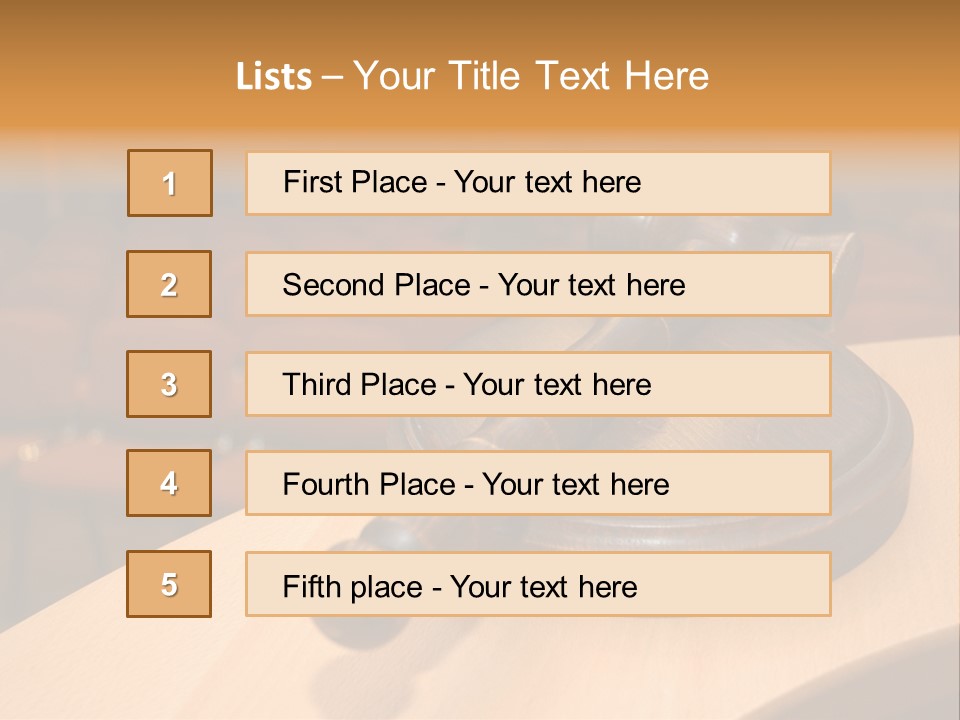Select the First Place text box

tap(538, 183)
